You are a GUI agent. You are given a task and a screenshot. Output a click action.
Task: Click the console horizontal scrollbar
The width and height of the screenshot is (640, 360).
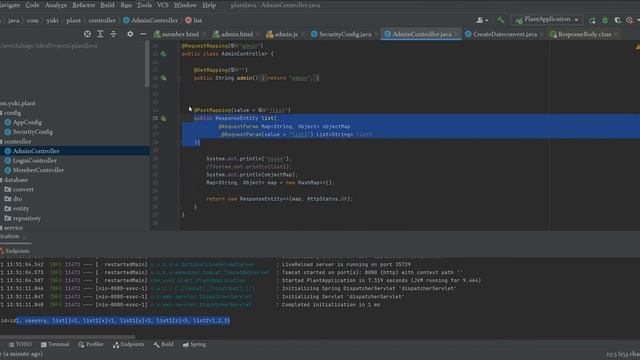[x=67, y=337]
